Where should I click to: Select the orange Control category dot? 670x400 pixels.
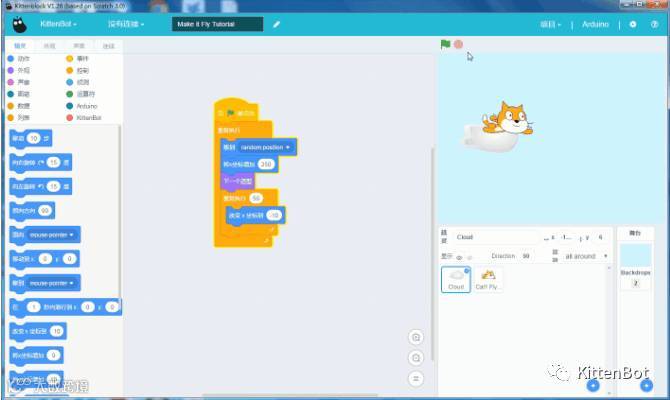pyautogui.click(x=70, y=70)
